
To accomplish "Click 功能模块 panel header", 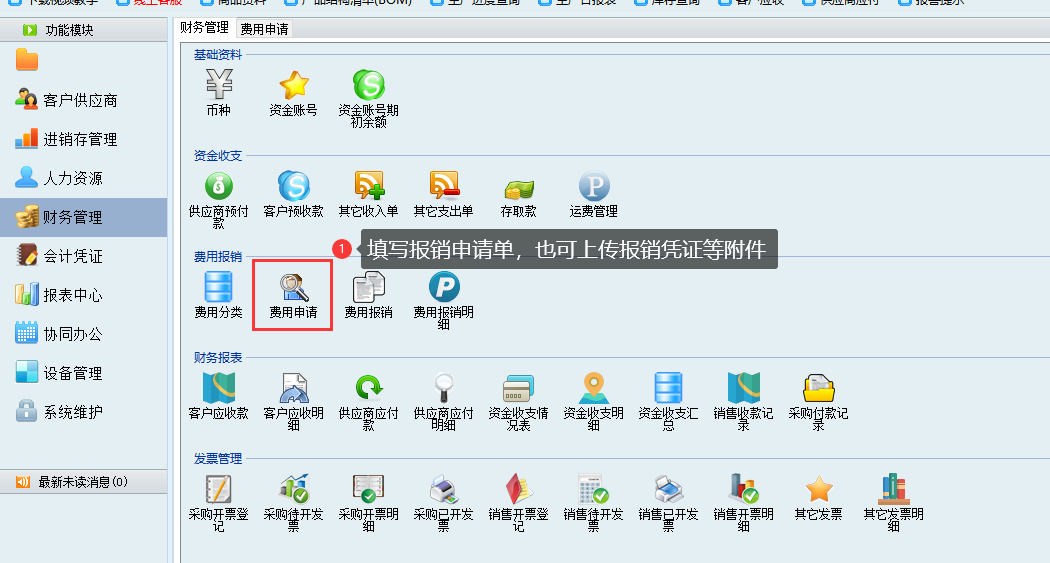I will [x=69, y=30].
